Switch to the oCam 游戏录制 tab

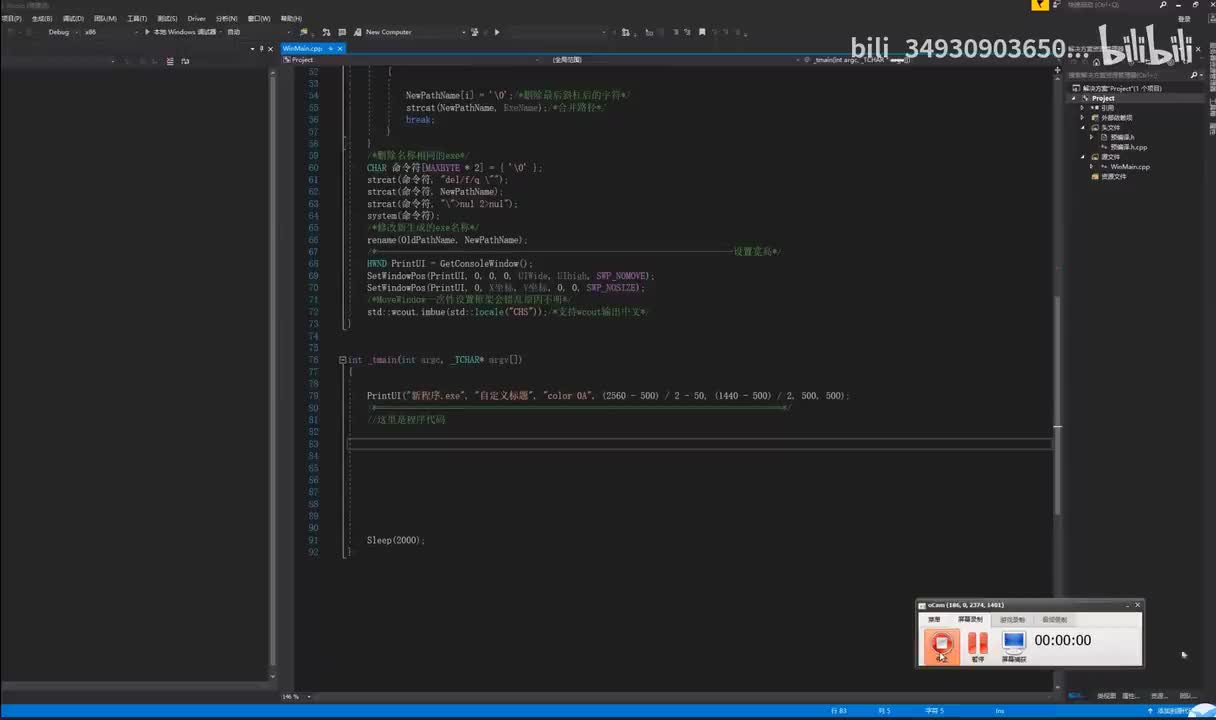[1012, 620]
